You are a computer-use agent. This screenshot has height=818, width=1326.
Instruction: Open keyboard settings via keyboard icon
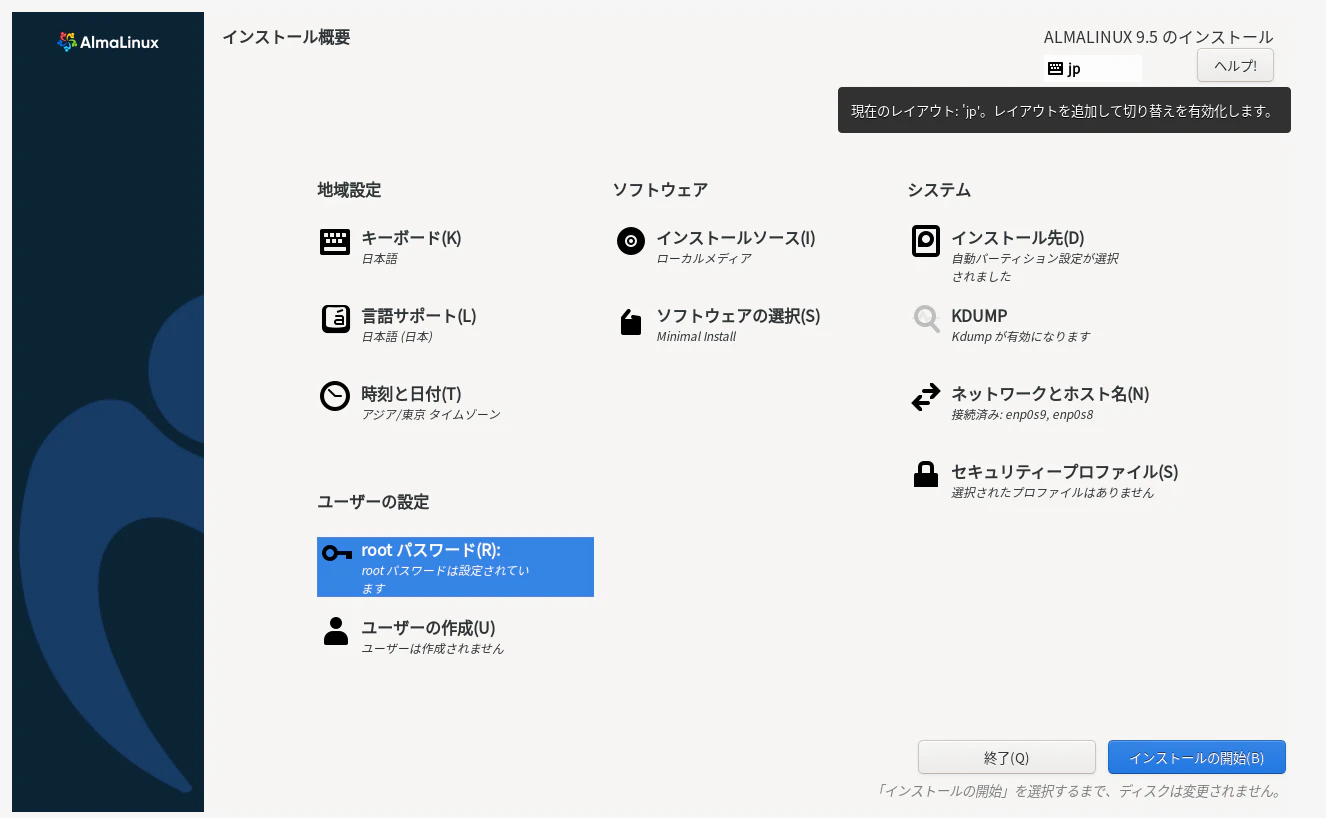click(x=335, y=242)
